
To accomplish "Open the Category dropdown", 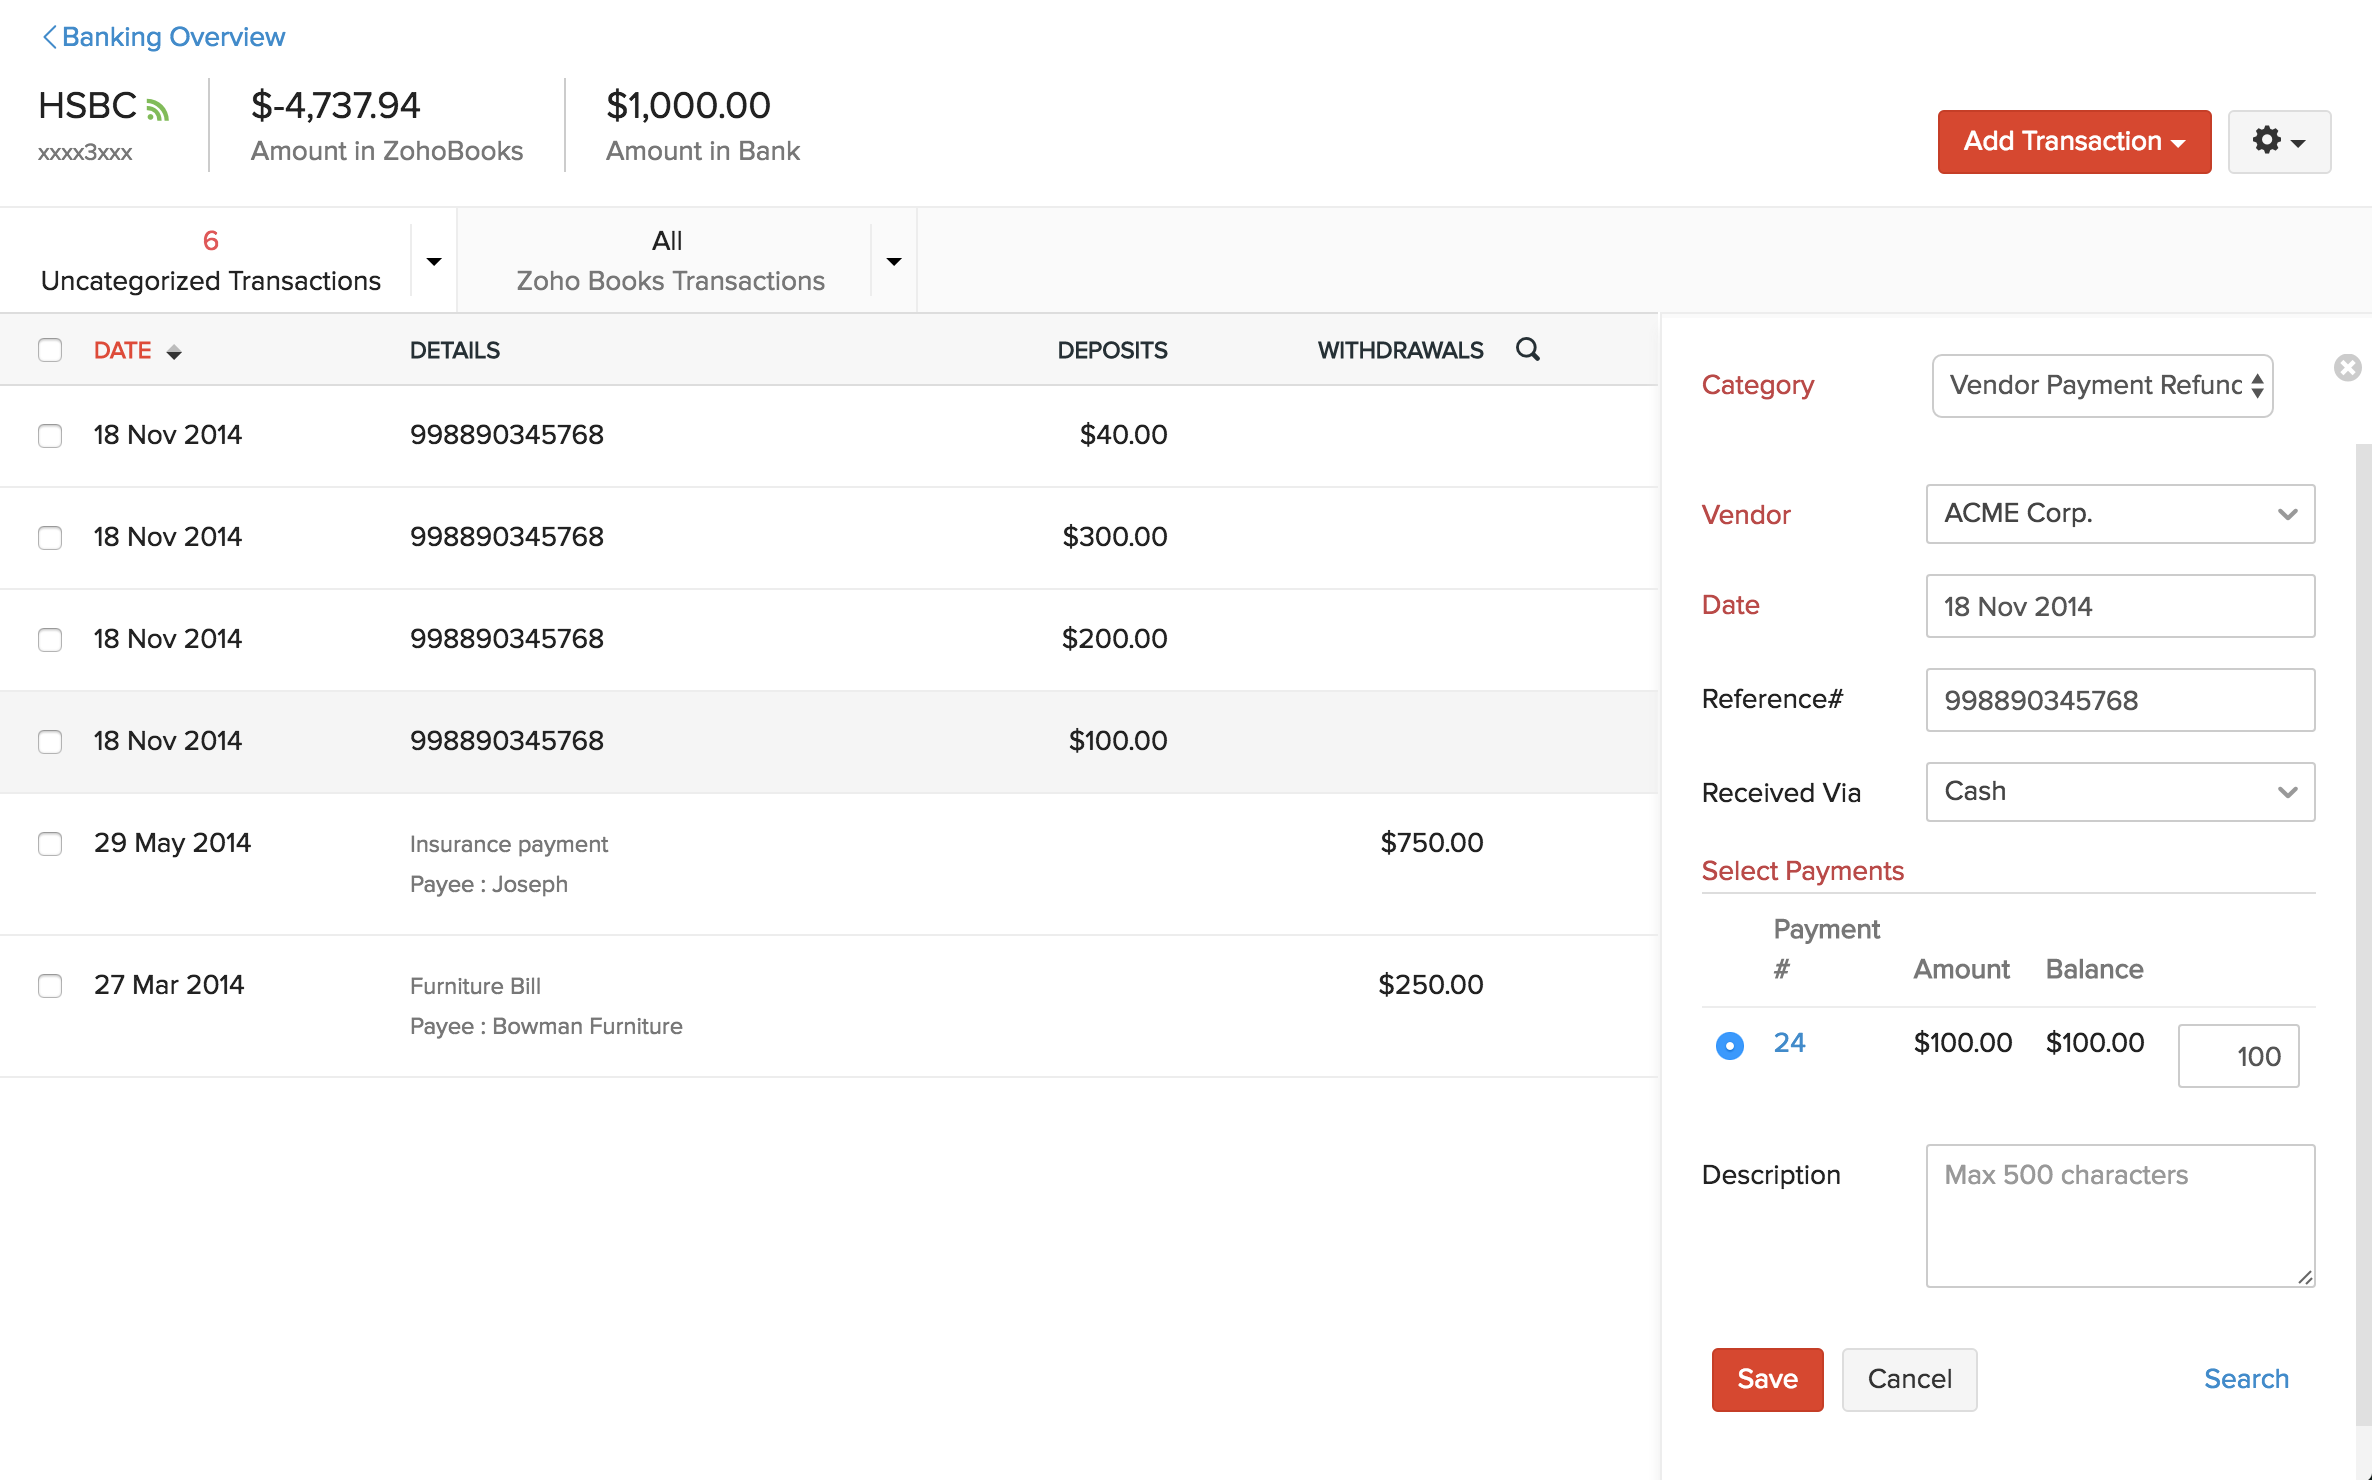I will click(x=2102, y=386).
